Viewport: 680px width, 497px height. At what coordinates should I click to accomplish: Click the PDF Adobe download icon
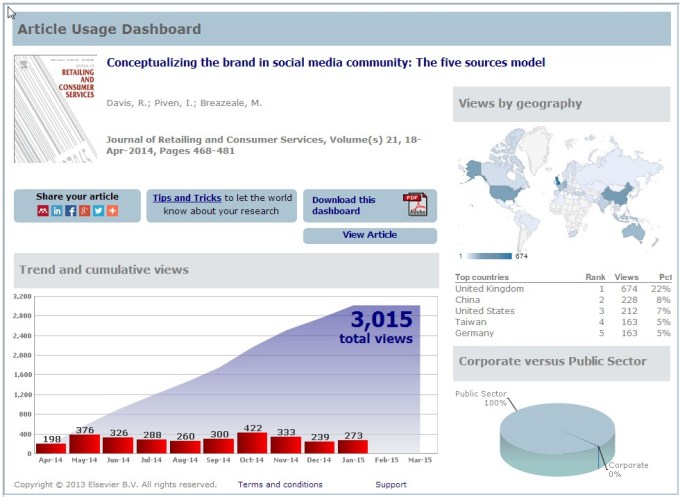point(415,204)
